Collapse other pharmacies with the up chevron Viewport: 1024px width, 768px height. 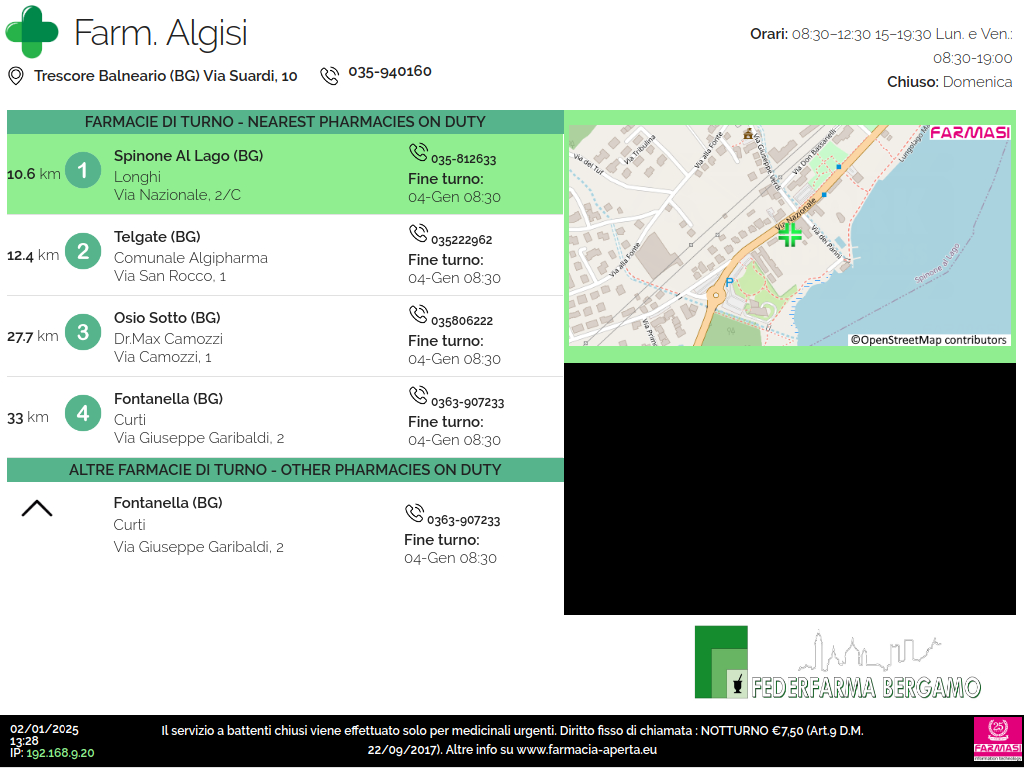(37, 509)
